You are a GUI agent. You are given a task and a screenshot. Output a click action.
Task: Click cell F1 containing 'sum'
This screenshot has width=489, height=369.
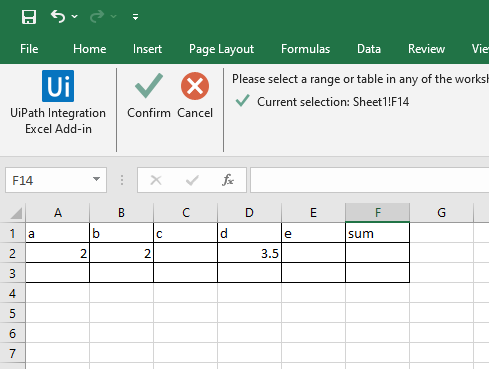coord(378,233)
